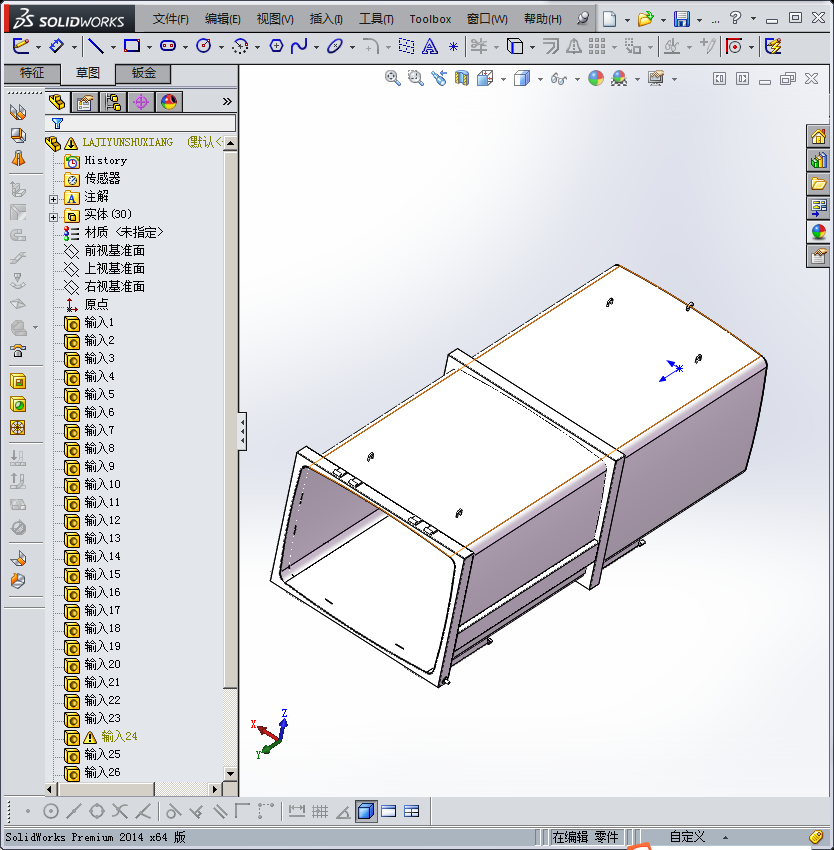Expand the 注解 tree node
The image size is (834, 850).
pos(53,199)
